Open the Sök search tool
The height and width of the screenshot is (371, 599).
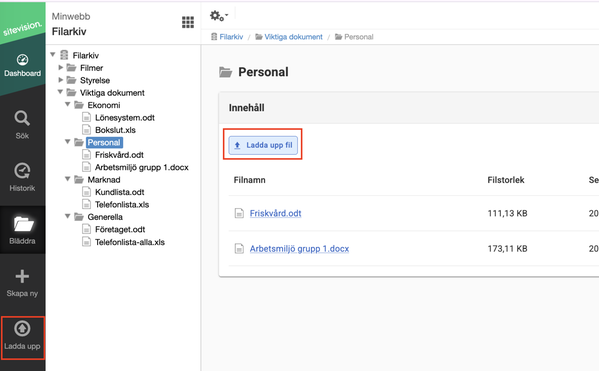coord(22,125)
